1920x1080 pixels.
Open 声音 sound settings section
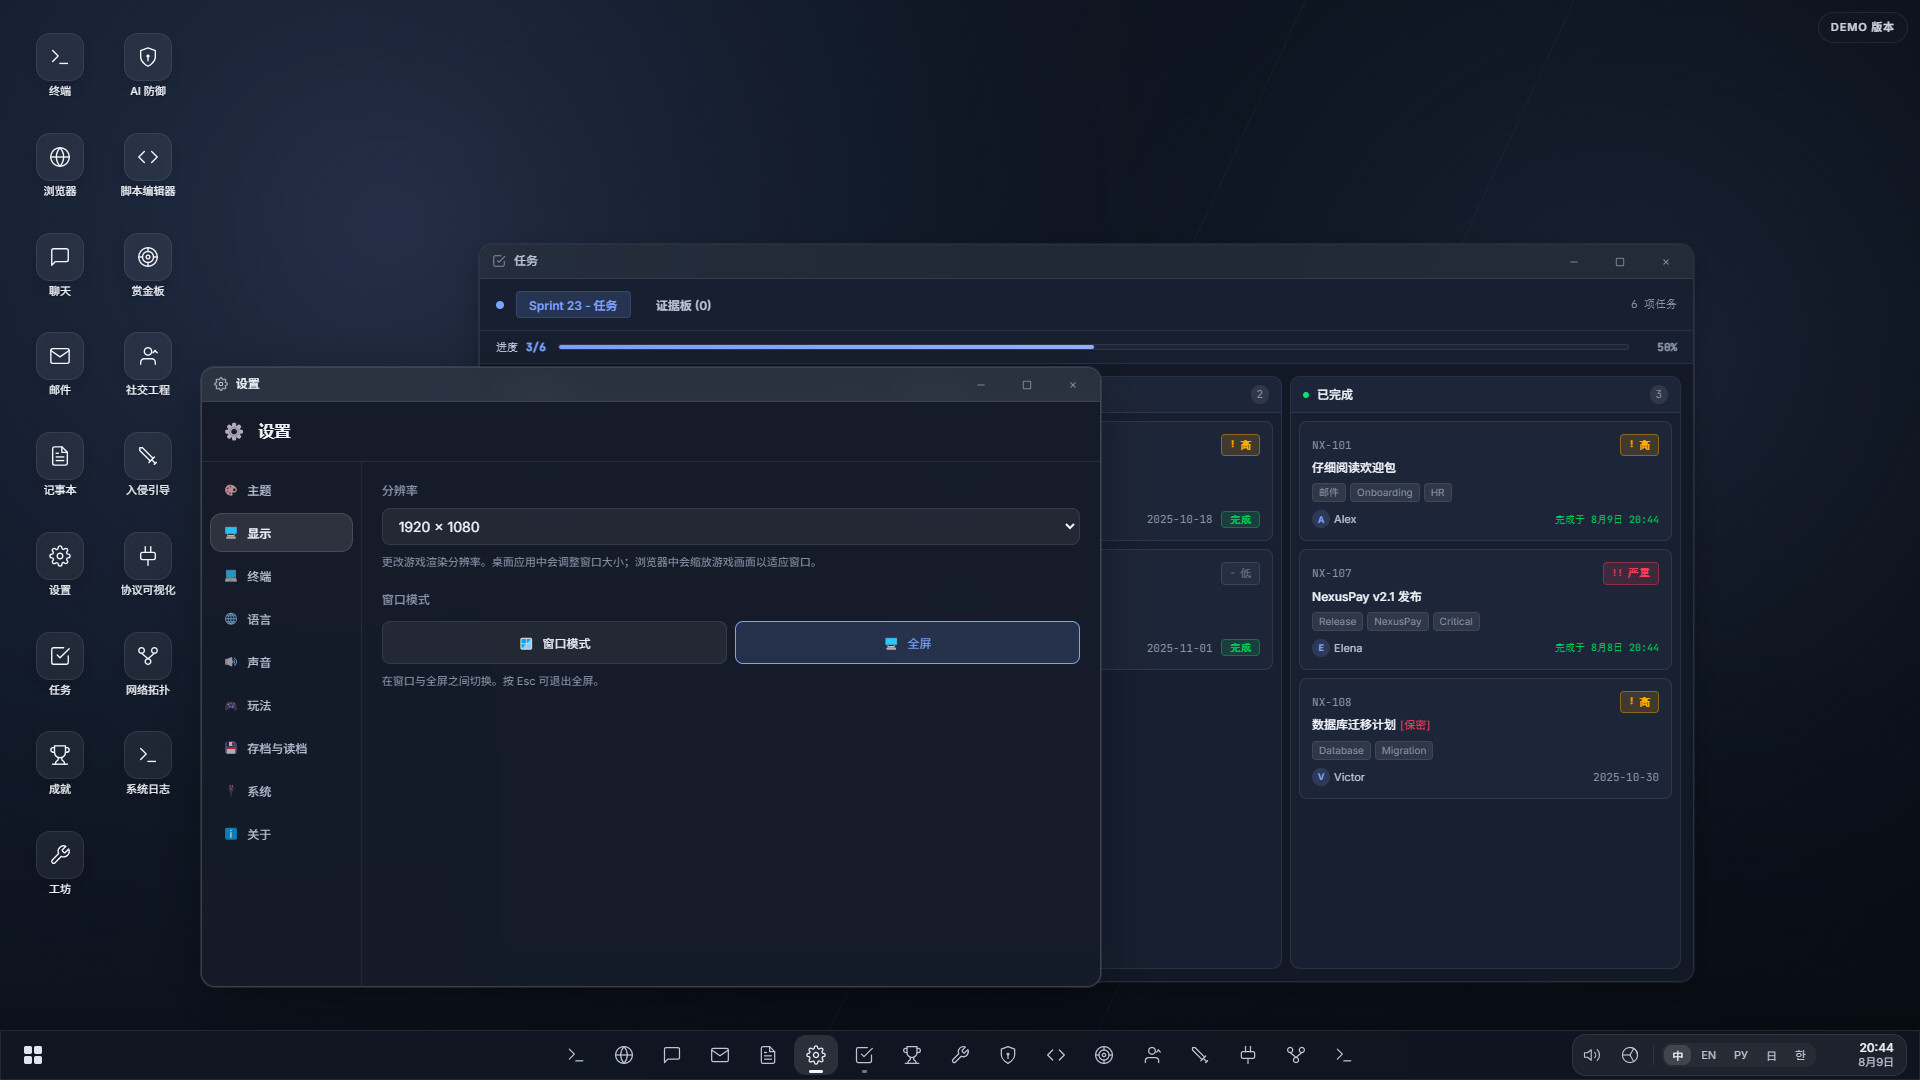tap(281, 662)
